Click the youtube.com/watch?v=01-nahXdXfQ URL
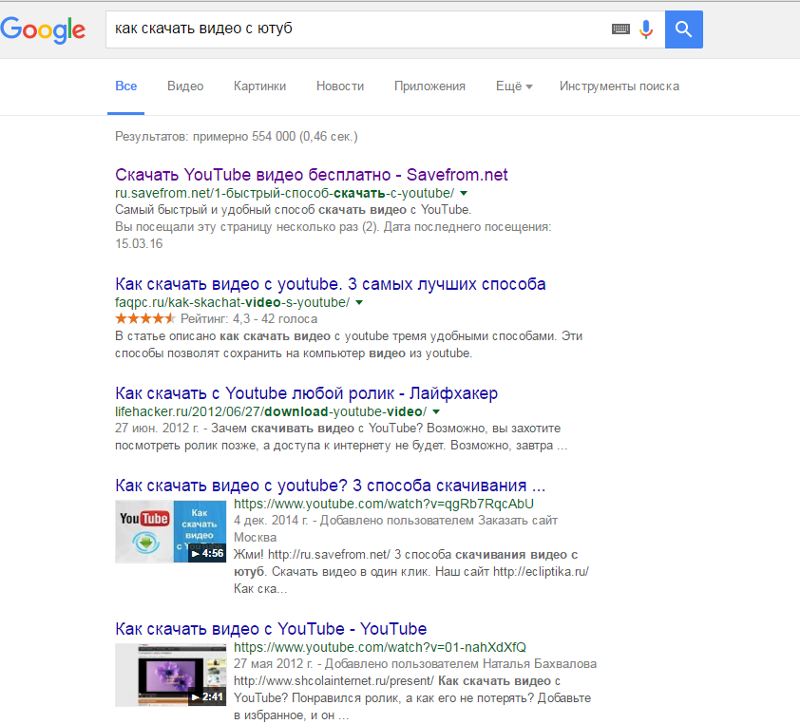The height and width of the screenshot is (724, 800). pyautogui.click(x=380, y=647)
